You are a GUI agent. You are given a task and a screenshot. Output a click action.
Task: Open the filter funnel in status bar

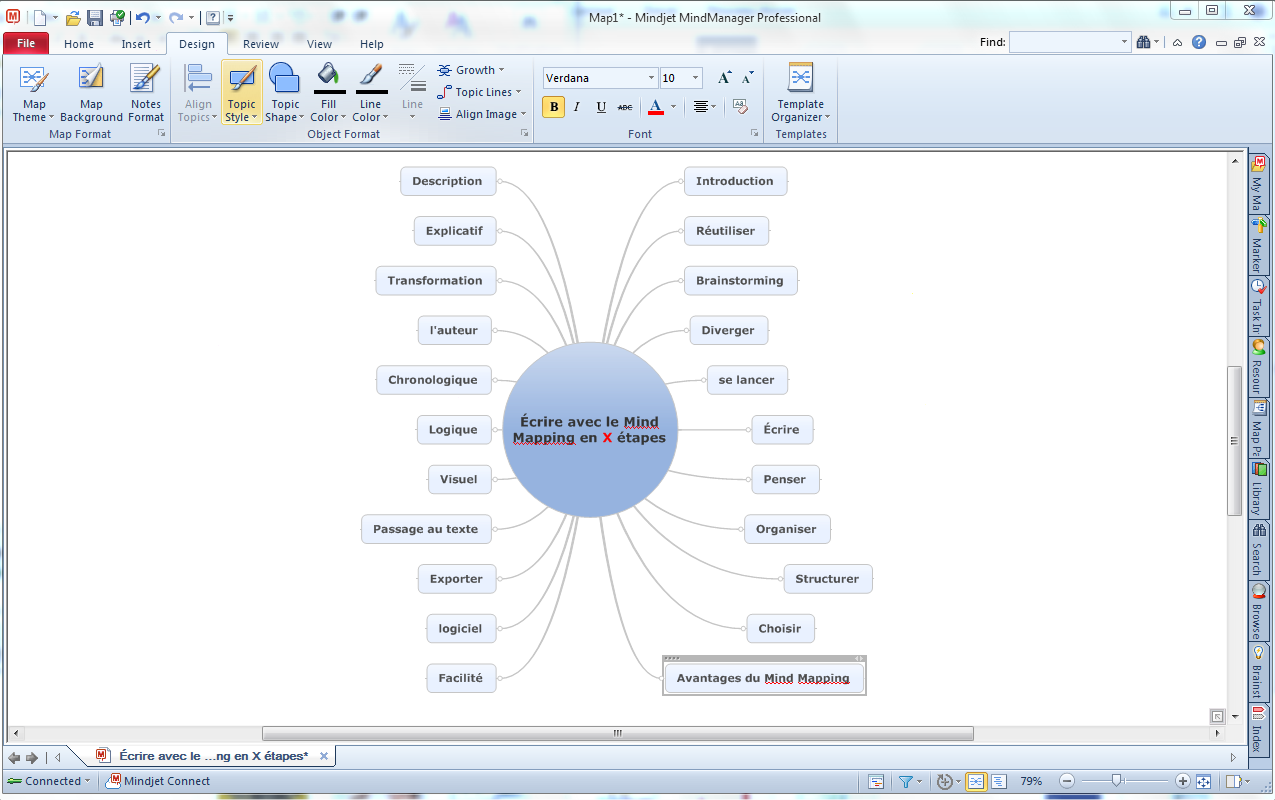click(x=905, y=781)
